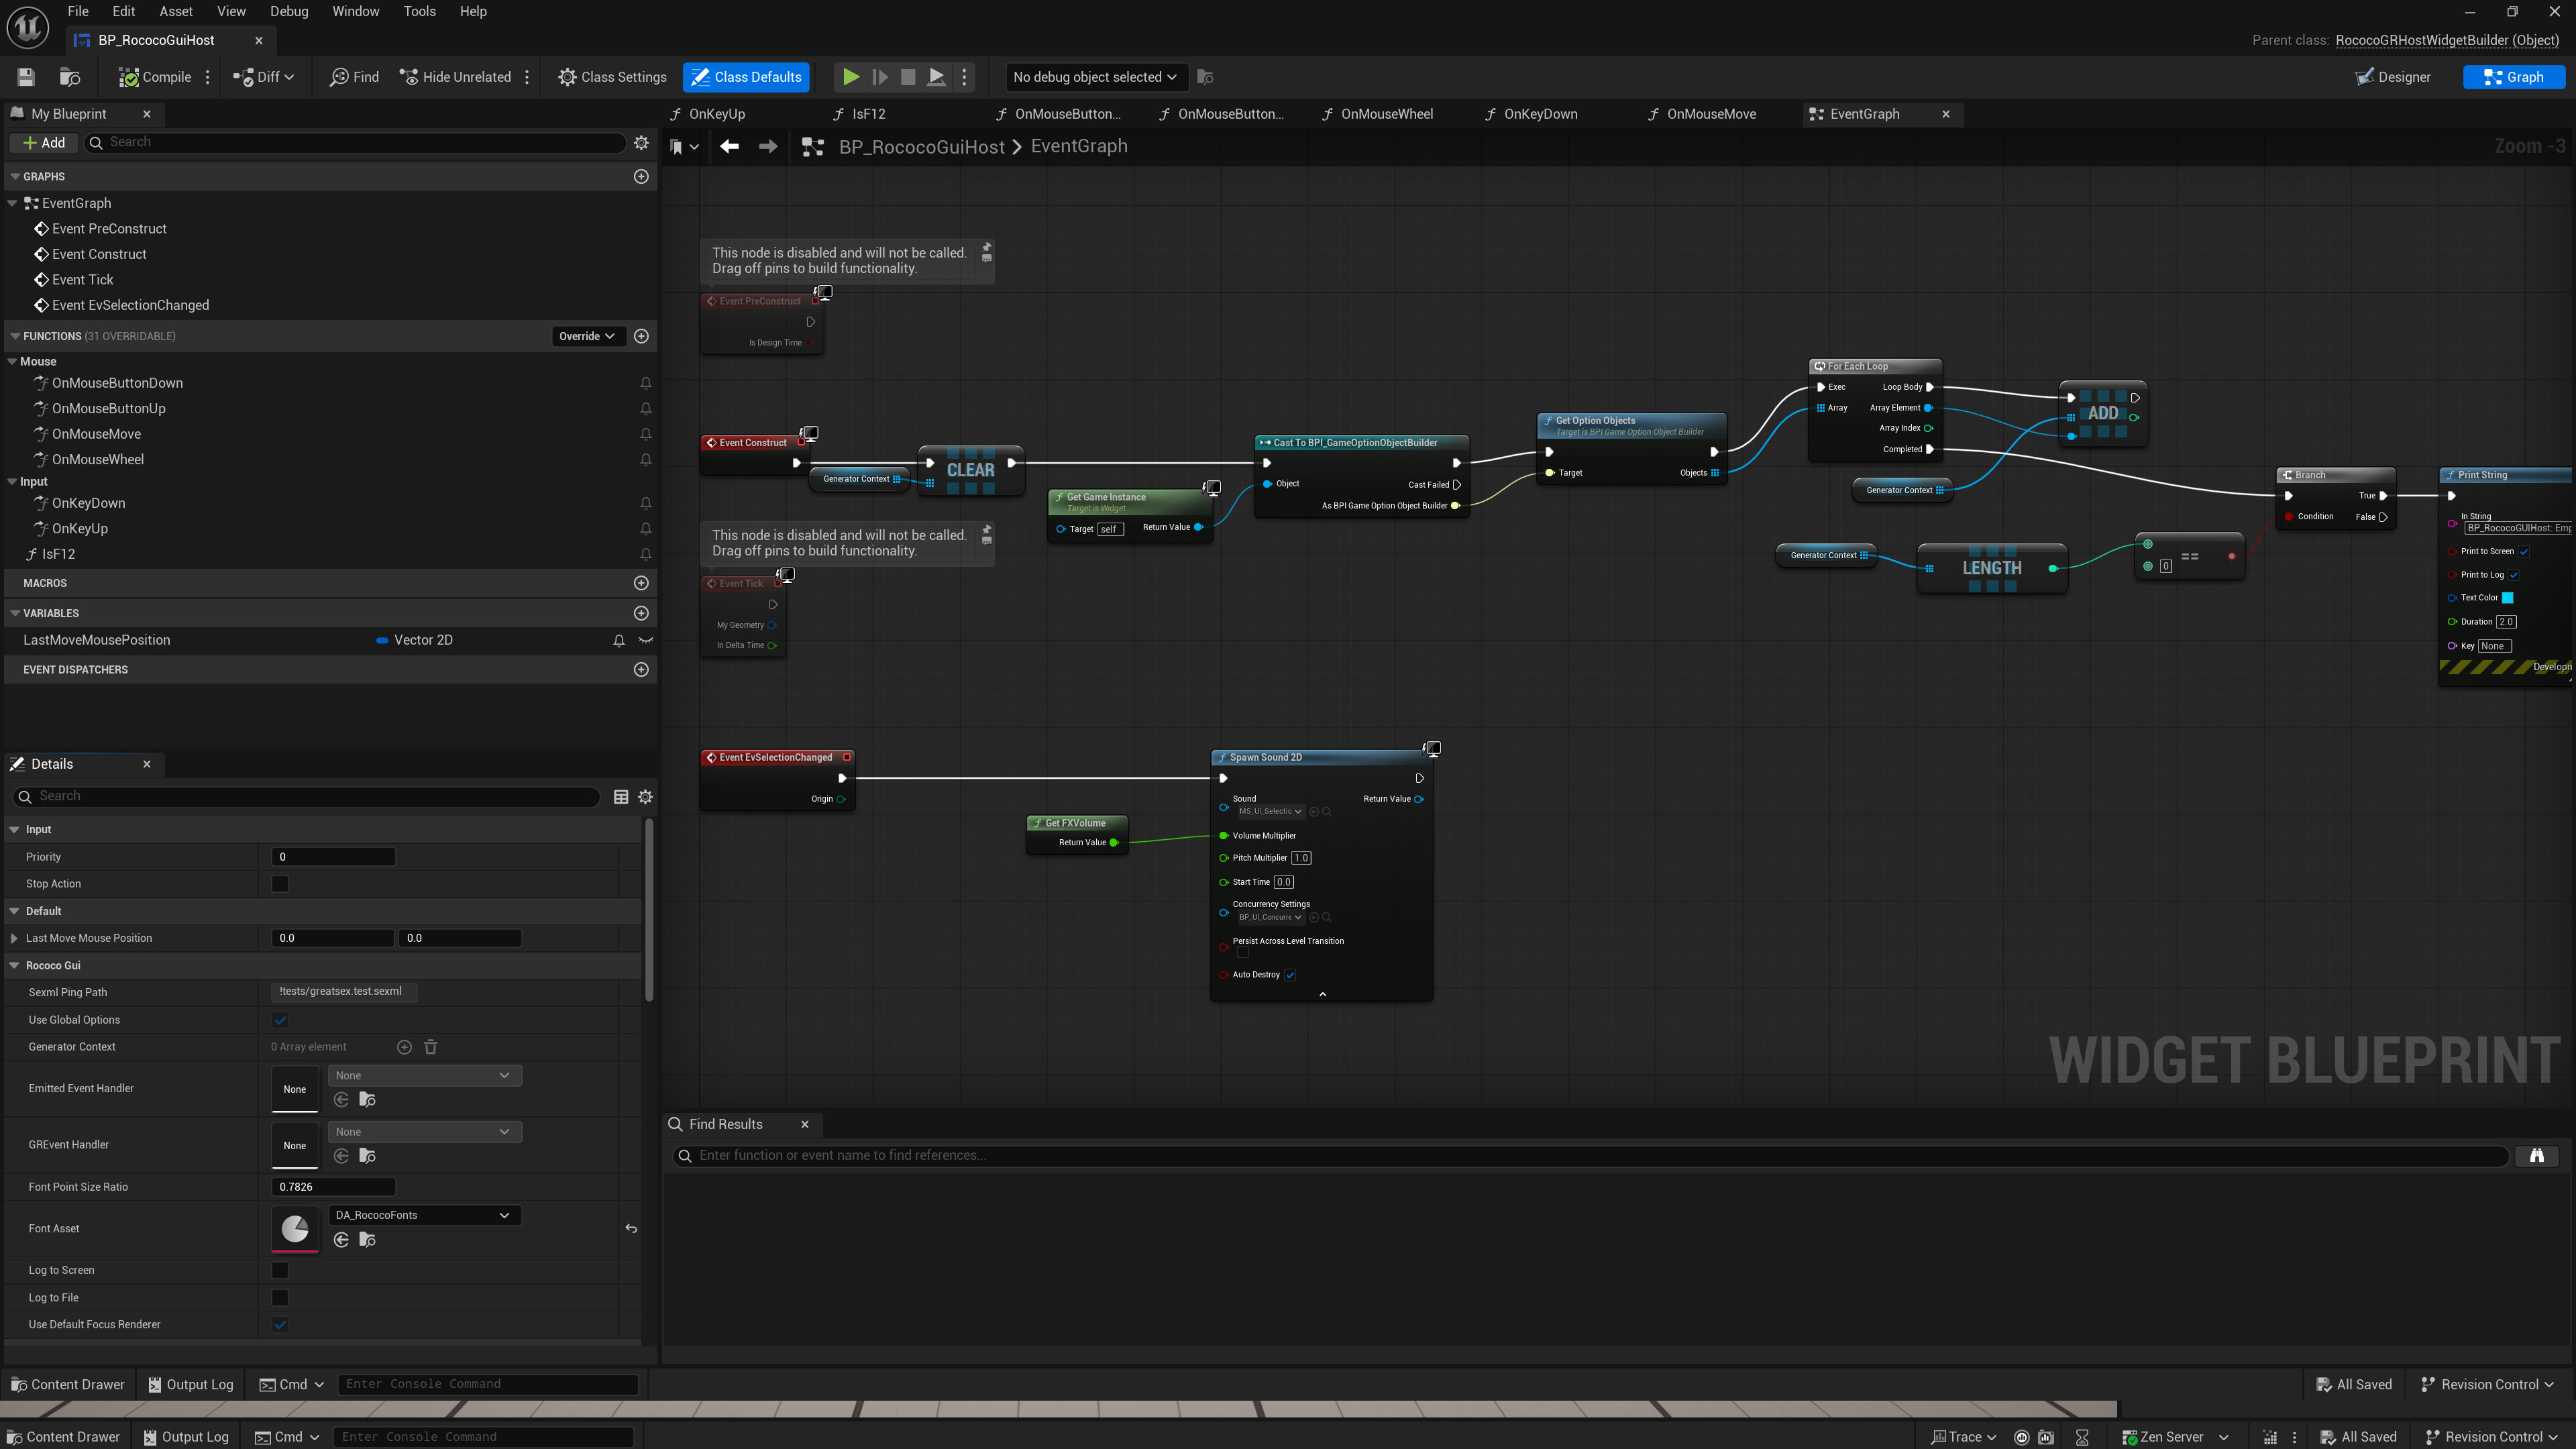
Task: Click the Print String Text Color swatch
Action: click(x=2507, y=598)
